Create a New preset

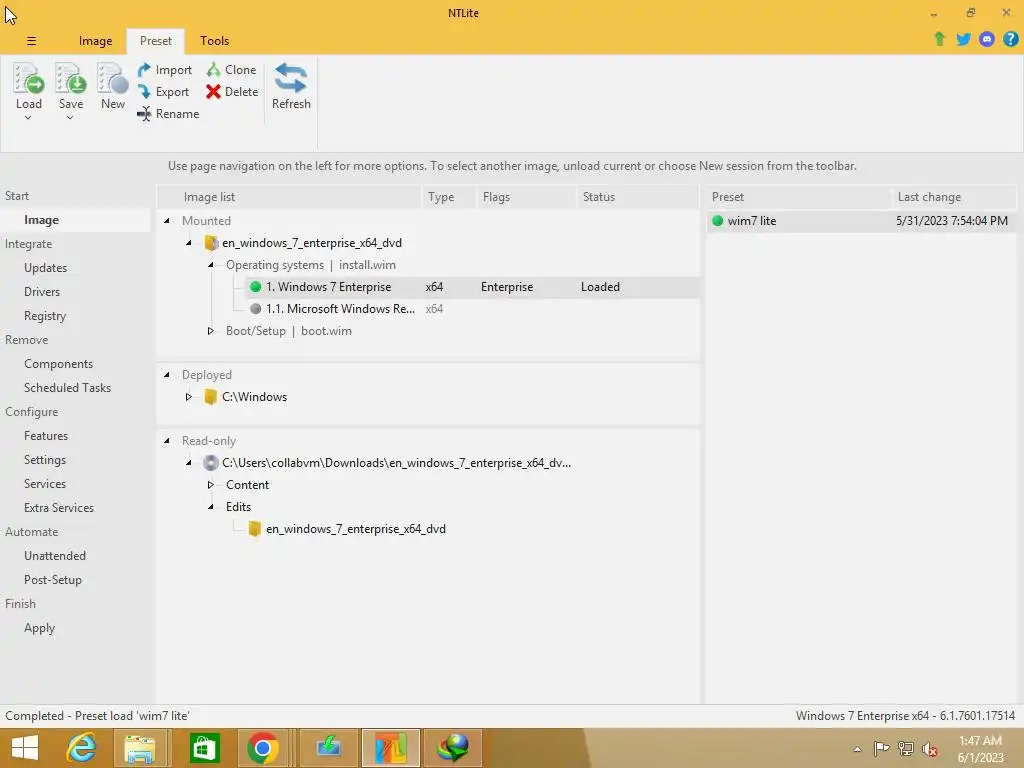tap(112, 86)
